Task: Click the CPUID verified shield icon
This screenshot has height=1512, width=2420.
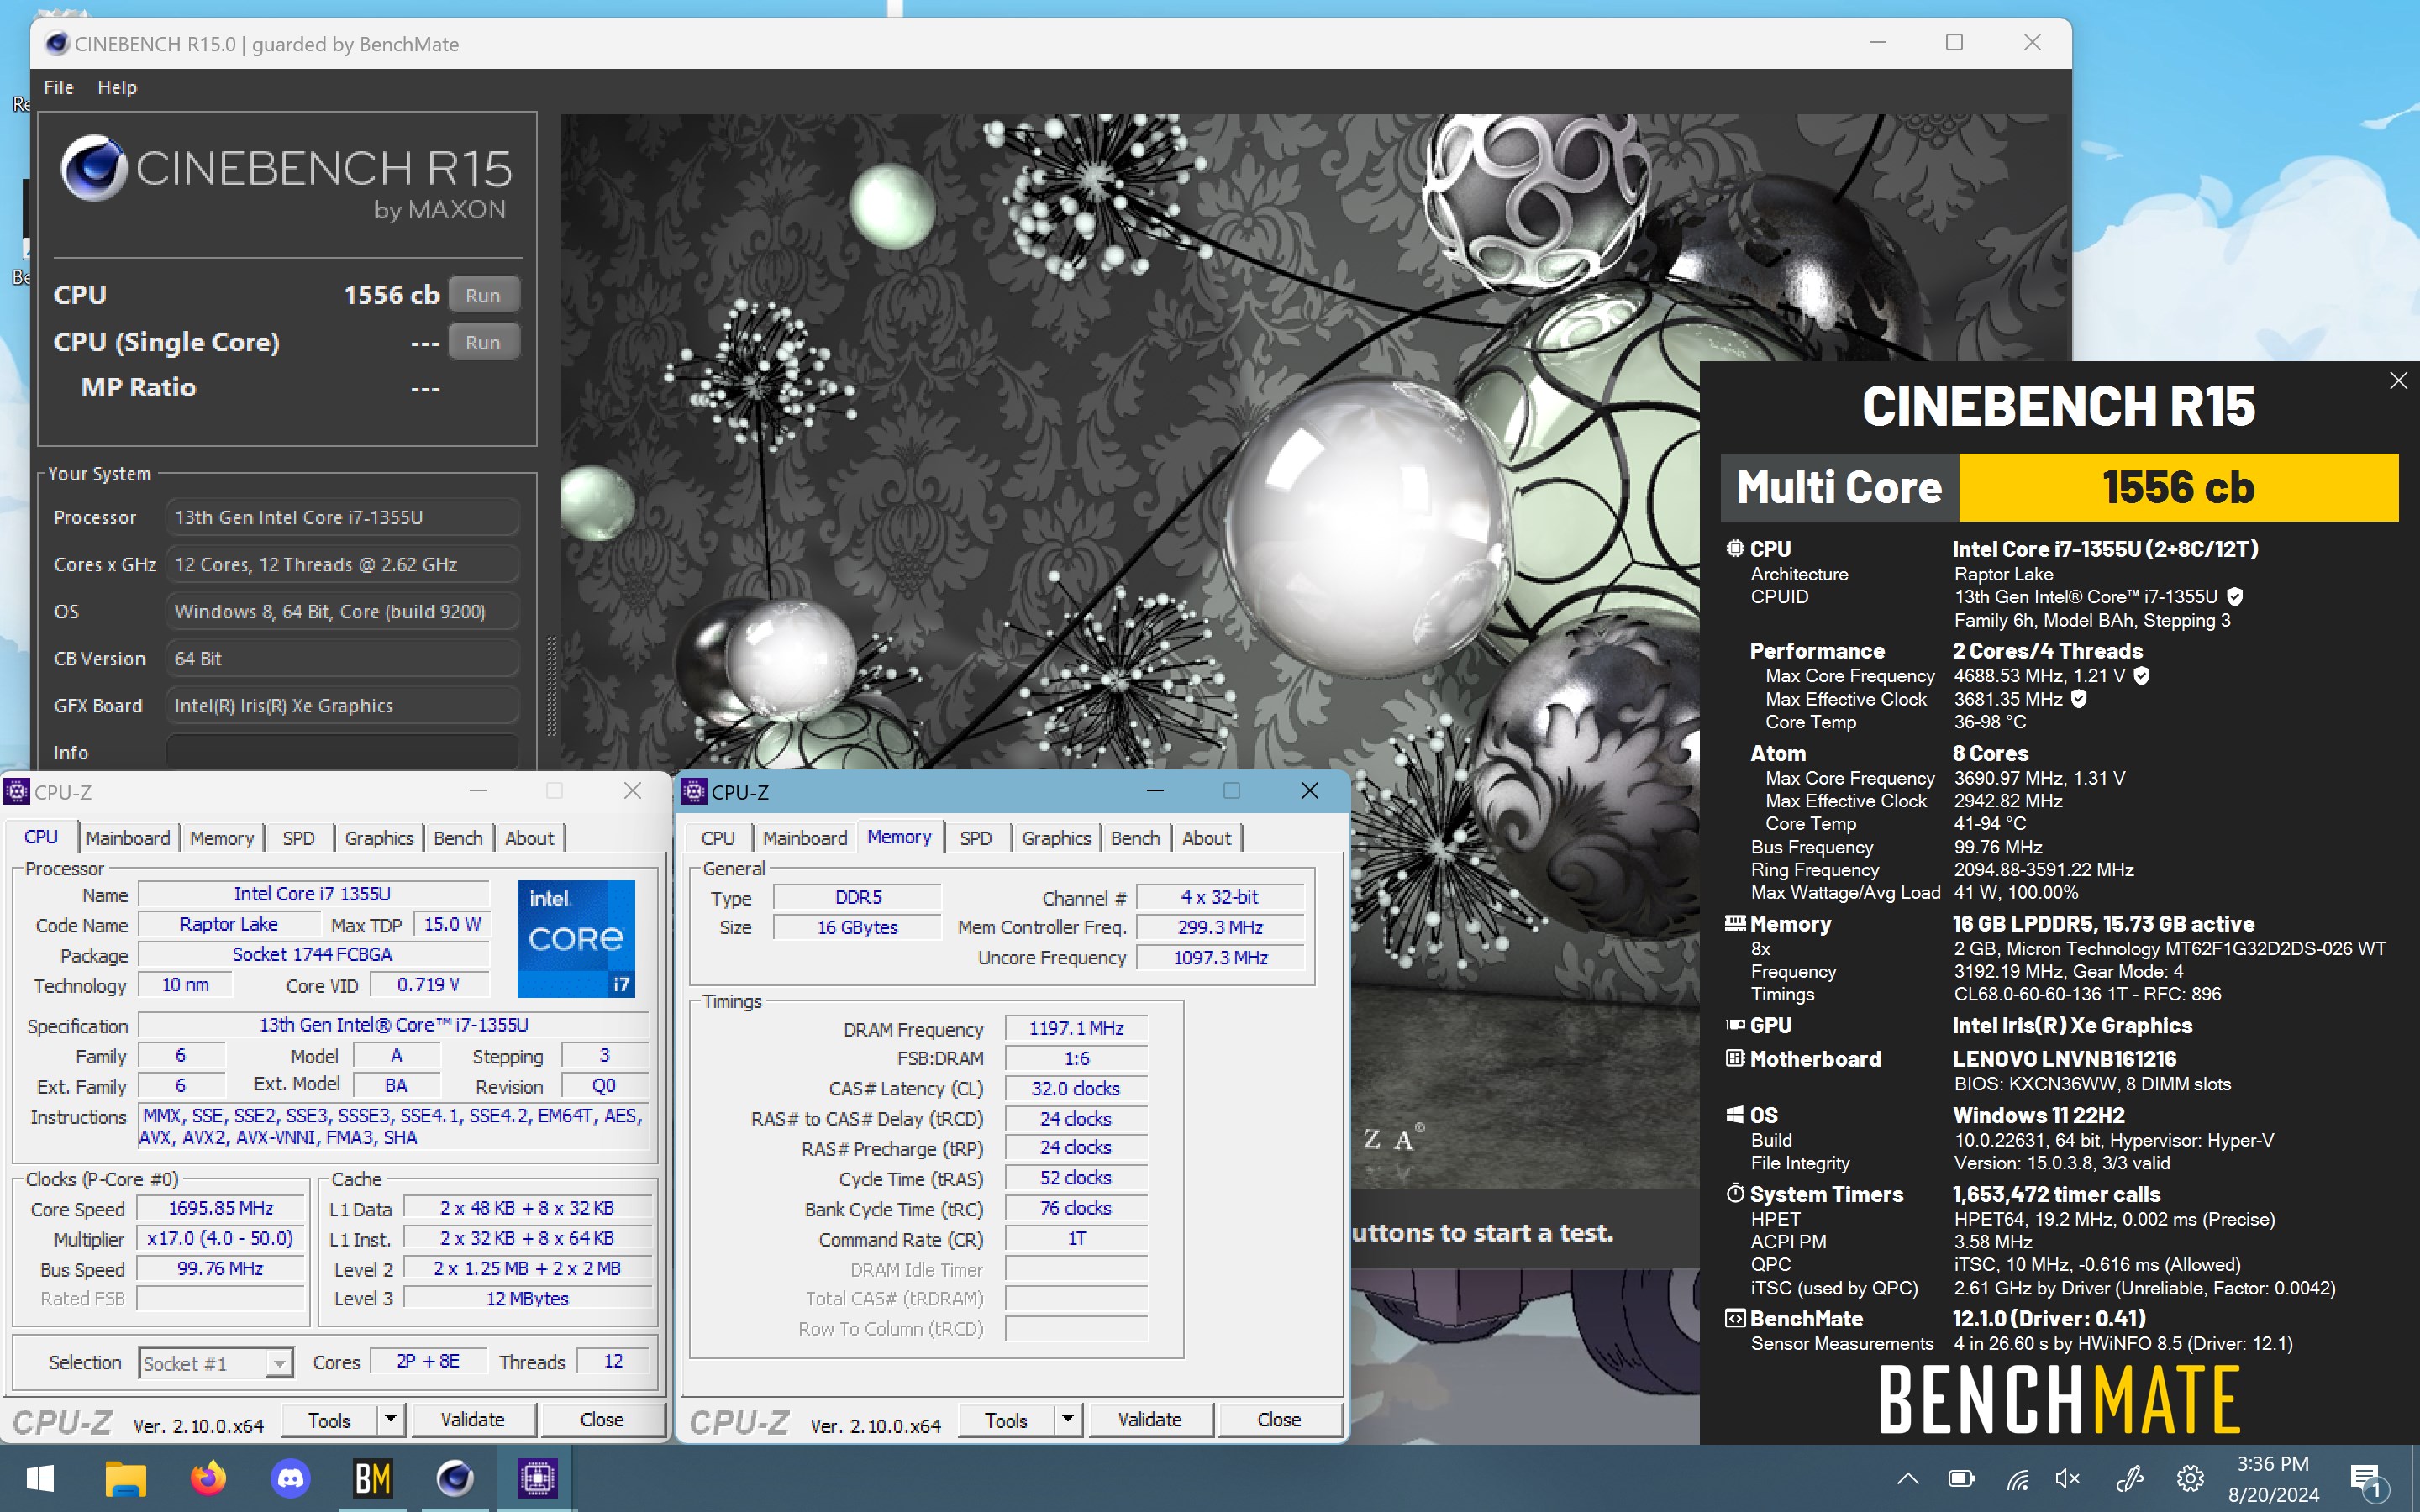Action: (x=2235, y=597)
